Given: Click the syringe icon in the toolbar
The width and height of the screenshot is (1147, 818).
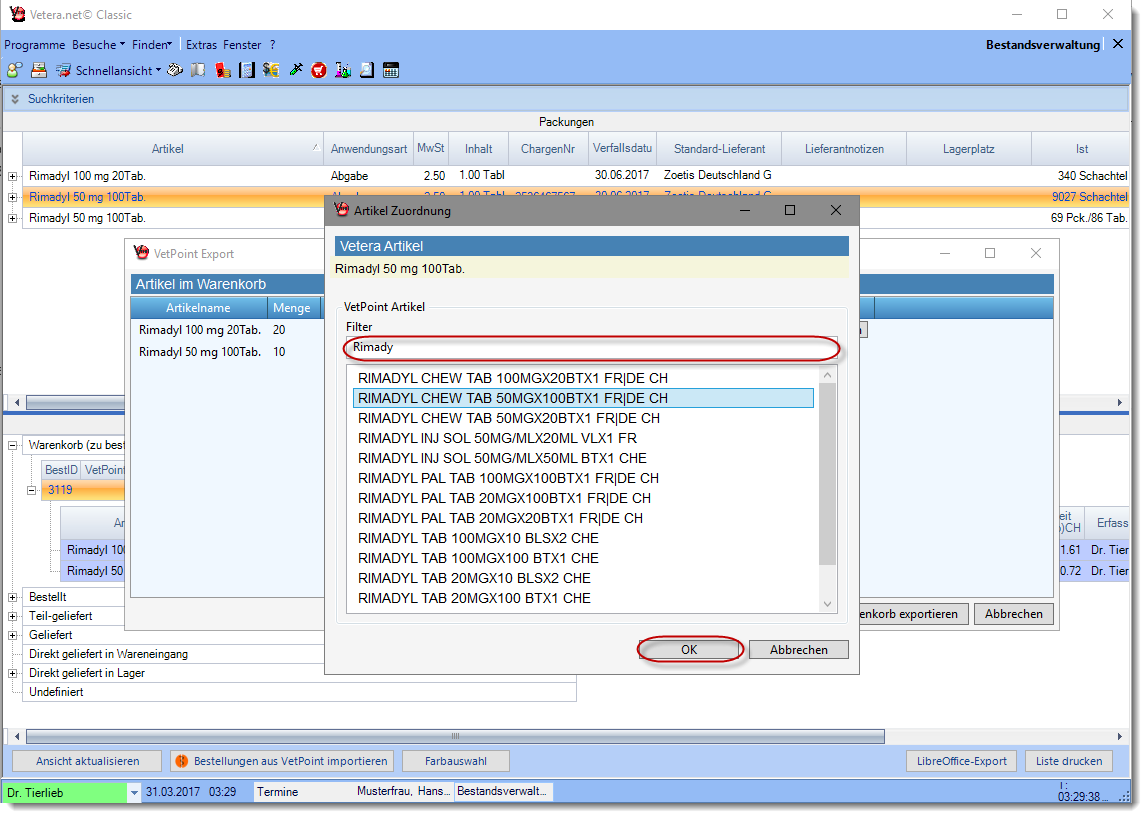Looking at the screenshot, I should [295, 70].
